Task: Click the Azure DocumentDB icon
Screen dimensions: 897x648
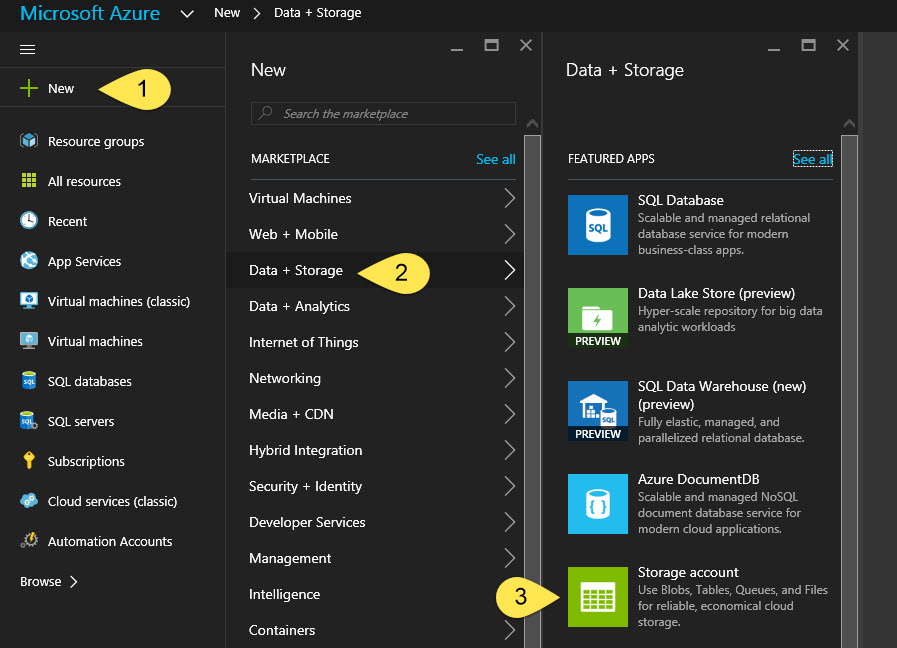Action: (597, 504)
